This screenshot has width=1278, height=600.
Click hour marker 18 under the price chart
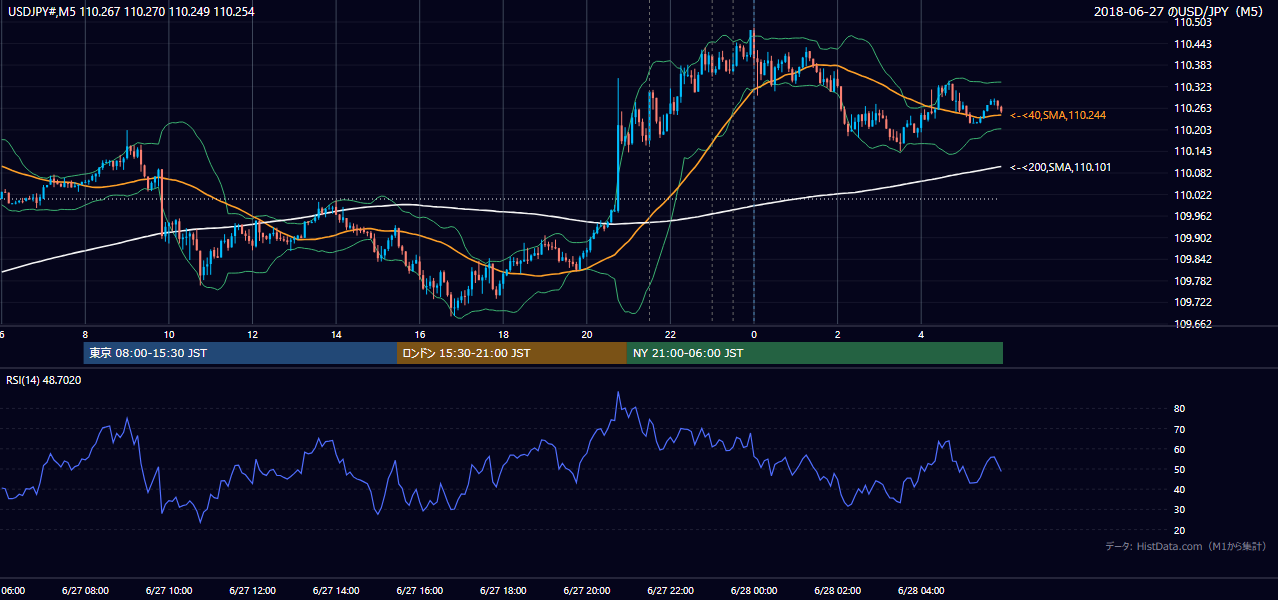click(x=503, y=334)
